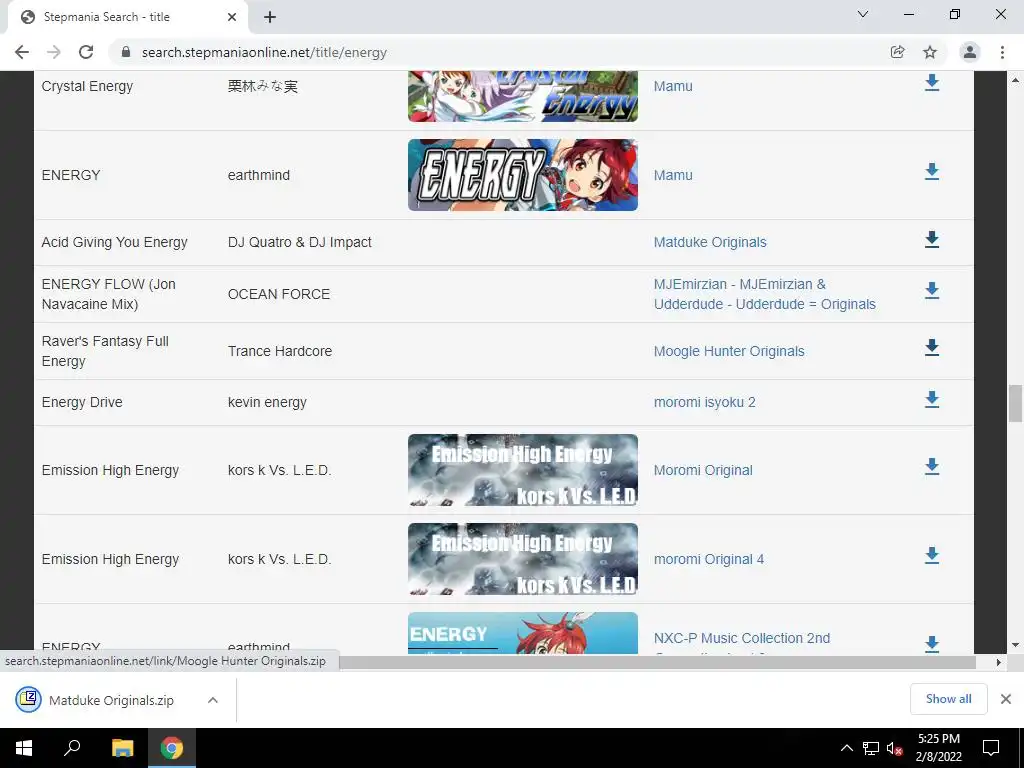This screenshot has height=768, width=1024.
Task: Reload the Stepmania search page
Action: pyautogui.click(x=86, y=52)
